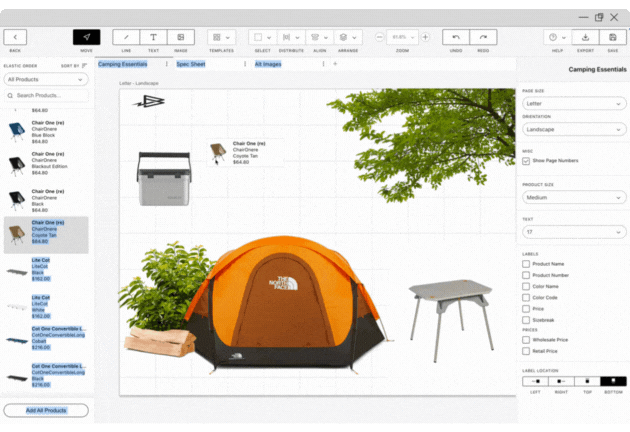Viewport: 630px width, 432px height.
Task: Enable the Color Code label
Action: 526,298
